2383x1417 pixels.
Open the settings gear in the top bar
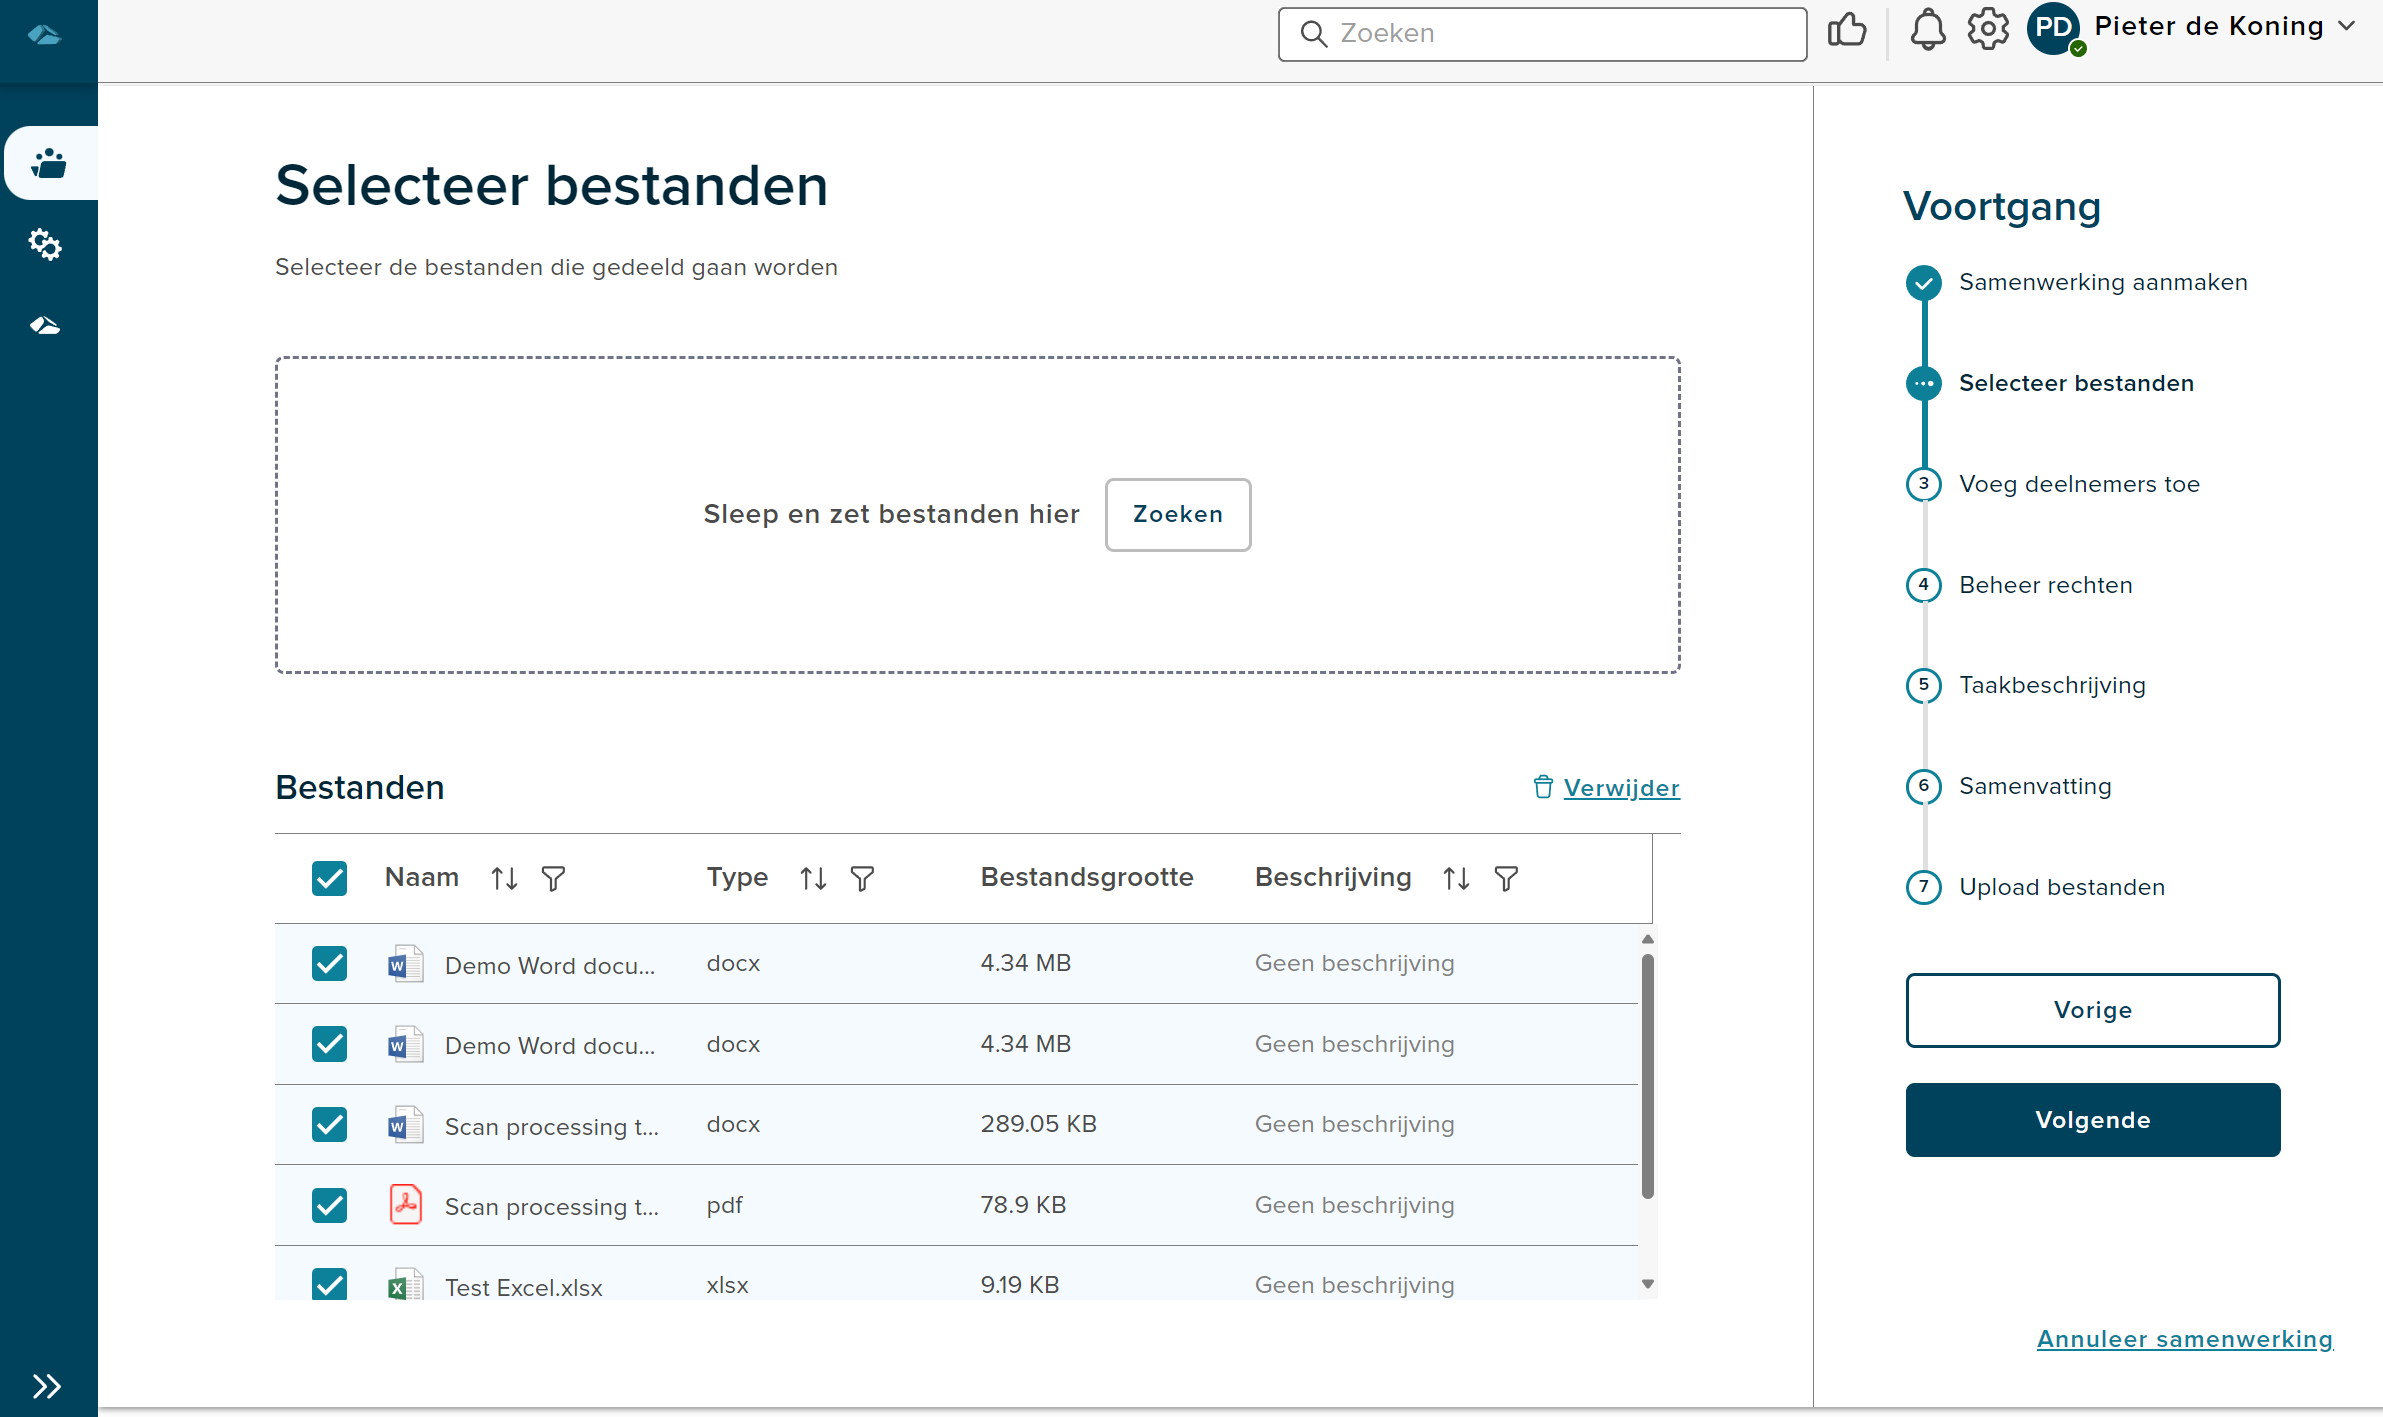pos(1988,30)
